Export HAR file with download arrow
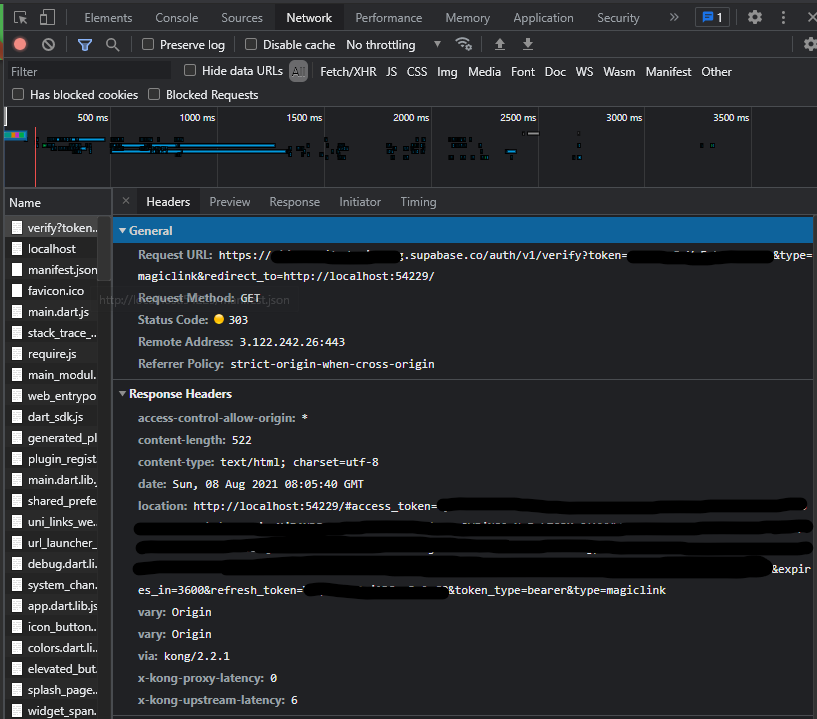The image size is (817, 719). 528,44
